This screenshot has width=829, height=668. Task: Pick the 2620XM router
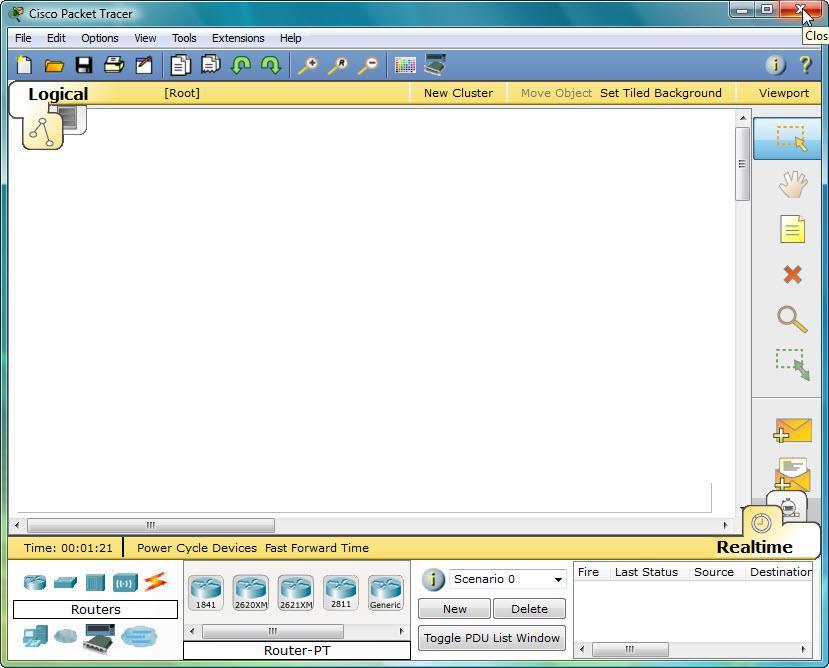[251, 593]
